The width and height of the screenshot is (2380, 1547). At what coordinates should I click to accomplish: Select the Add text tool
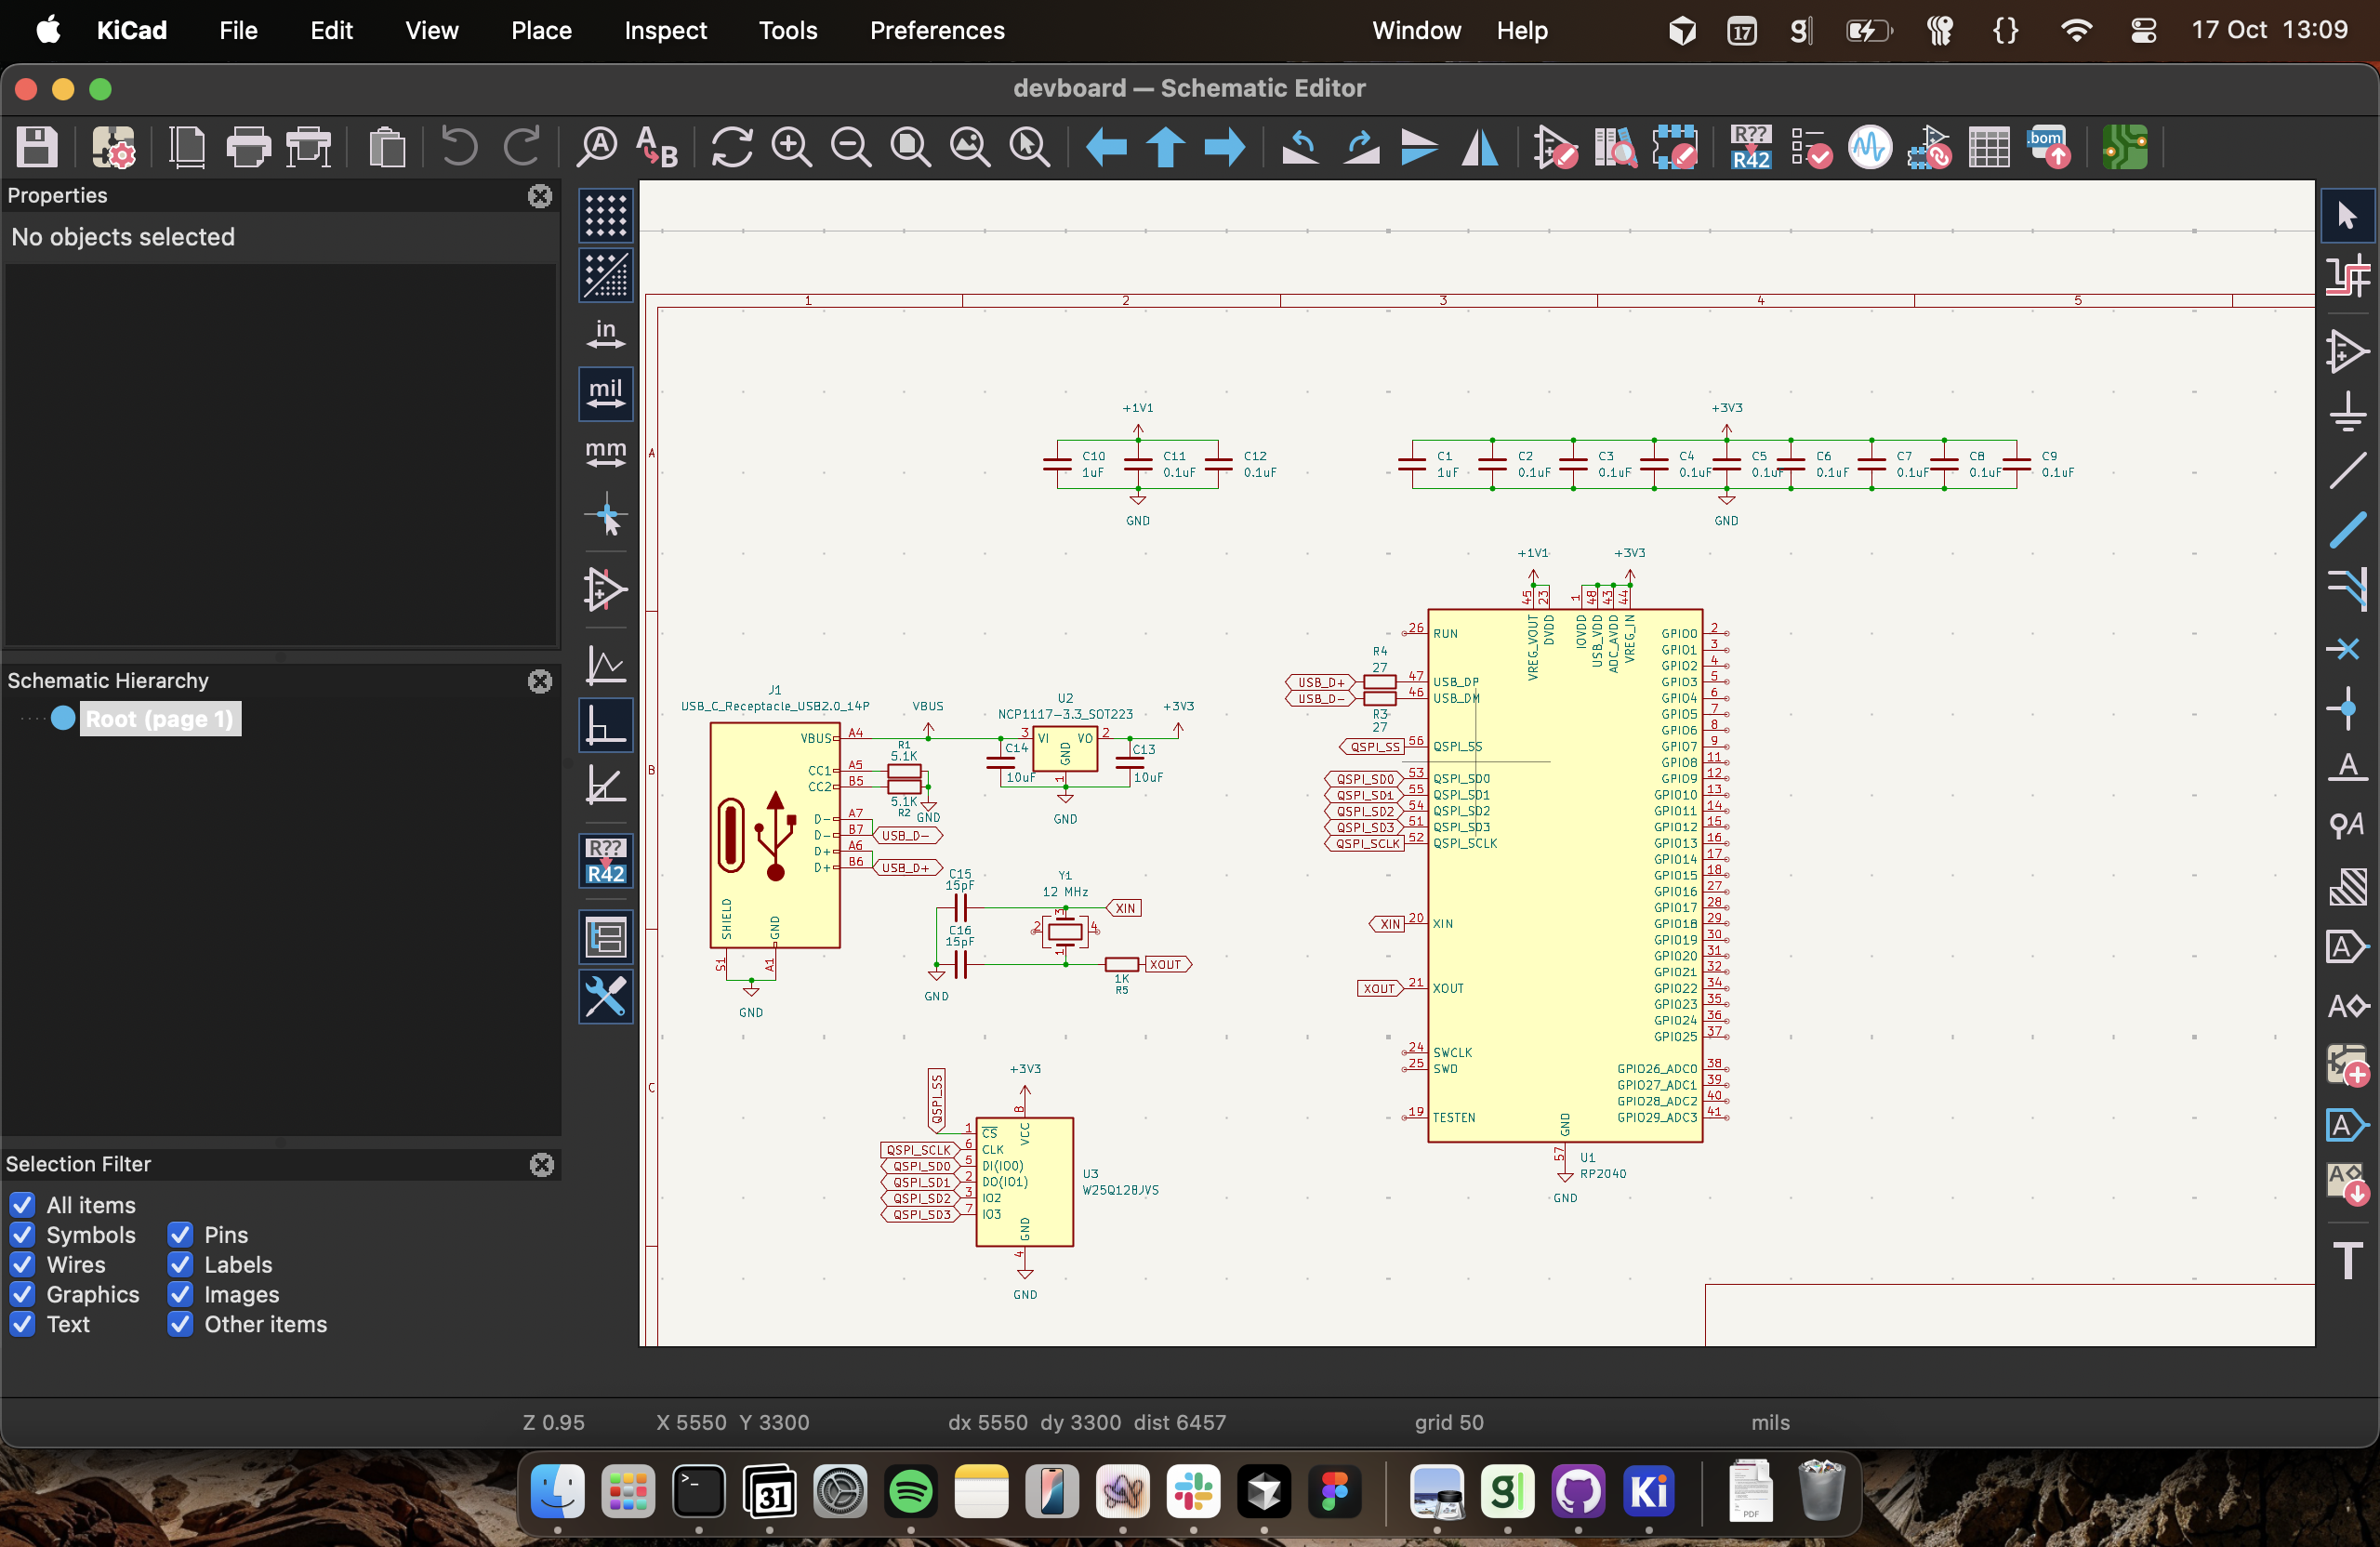(2347, 1260)
